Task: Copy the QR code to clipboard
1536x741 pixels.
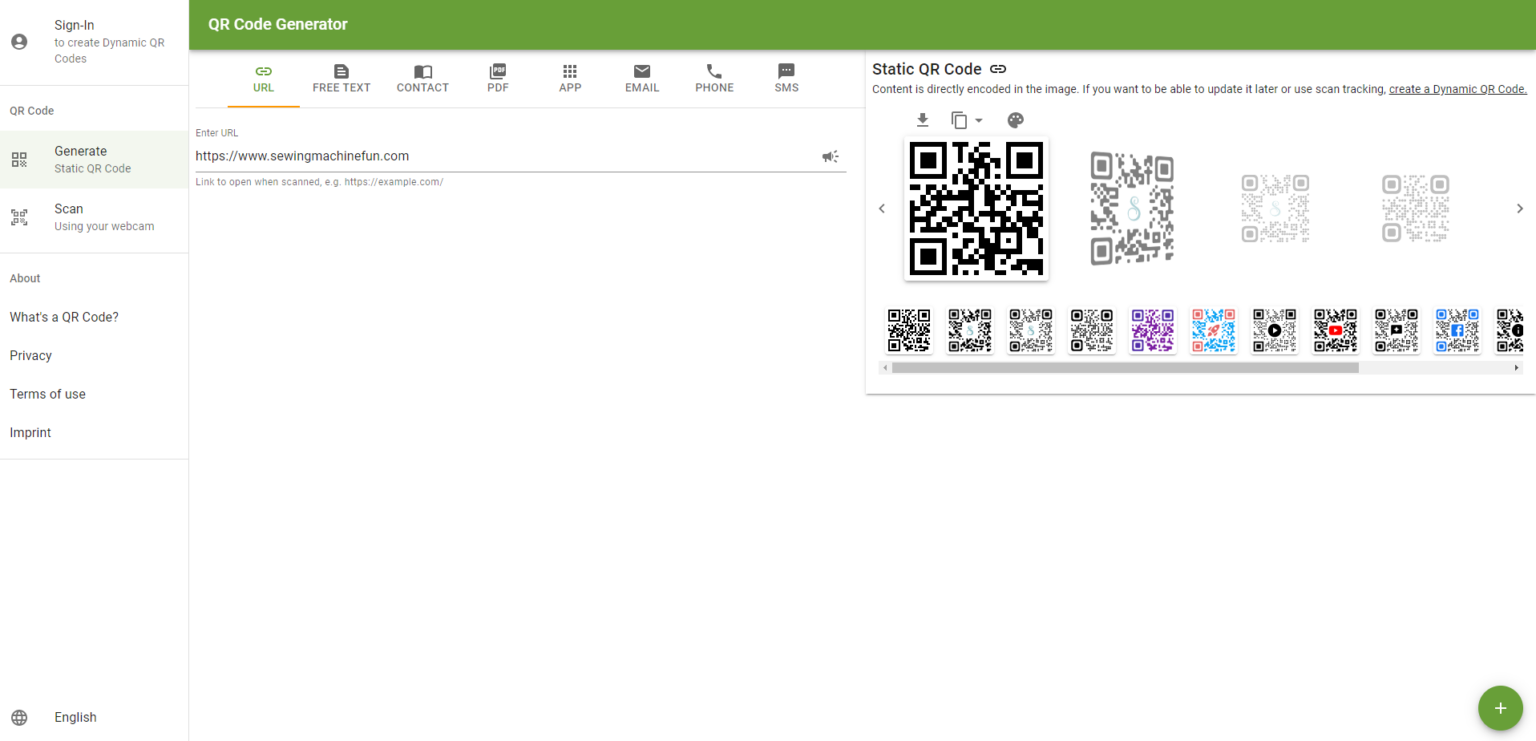Action: coord(958,119)
